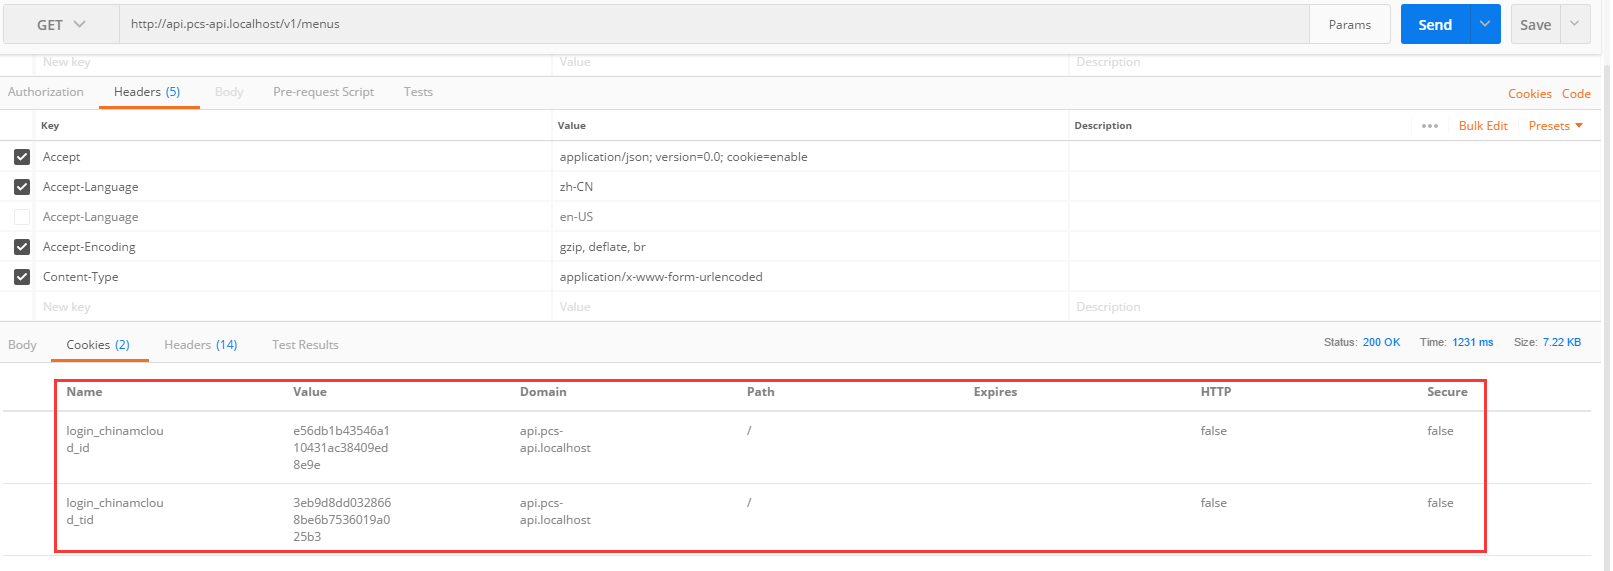The width and height of the screenshot is (1613, 571).
Task: Click the Send button
Action: tap(1434, 24)
